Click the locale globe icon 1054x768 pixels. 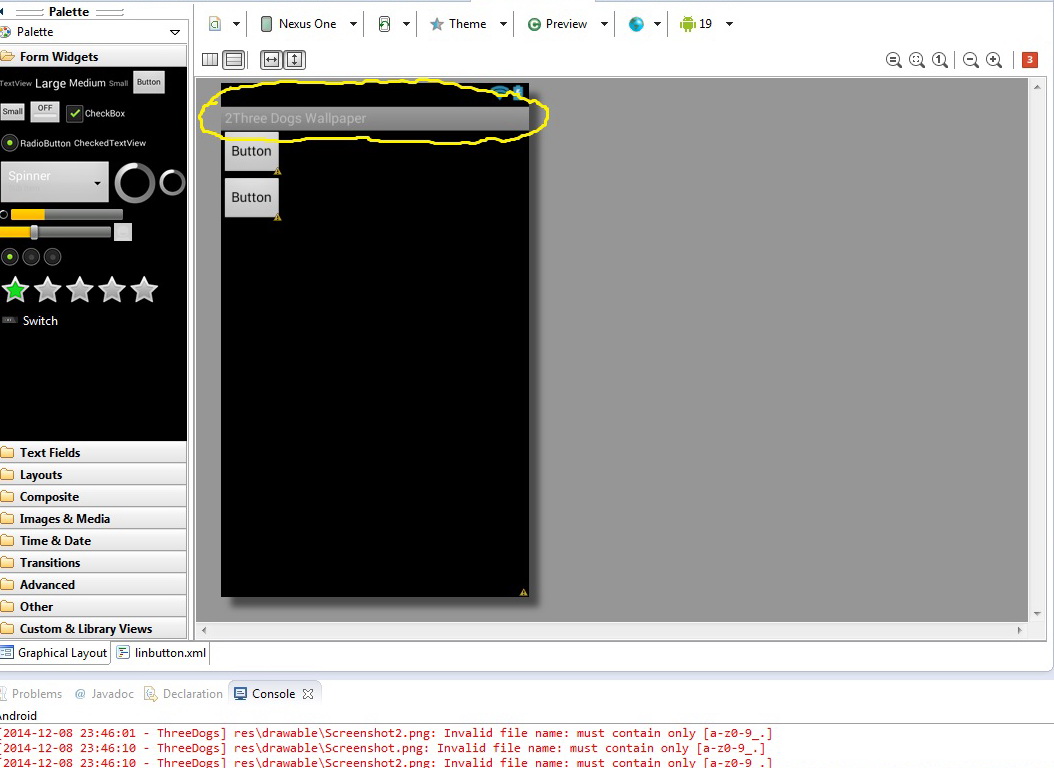(636, 24)
